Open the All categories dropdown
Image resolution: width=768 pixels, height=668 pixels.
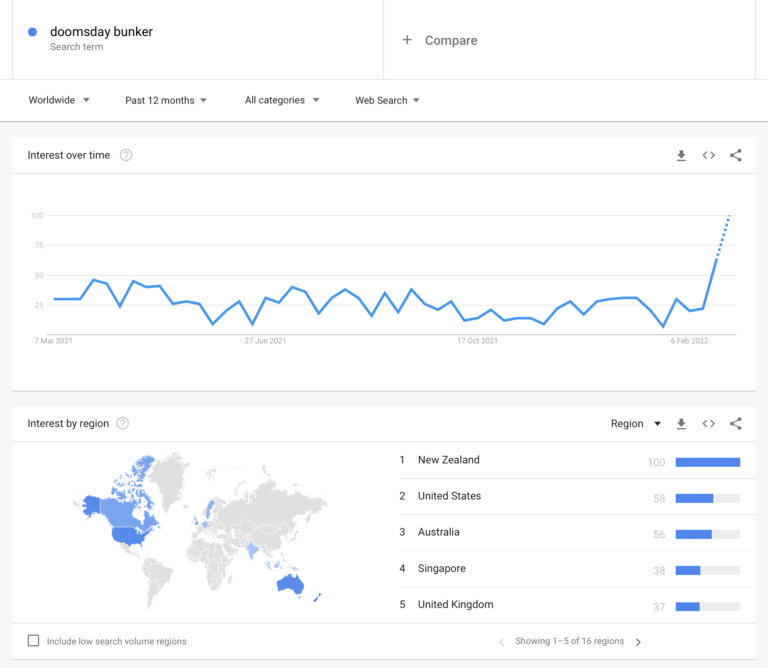[x=282, y=100]
